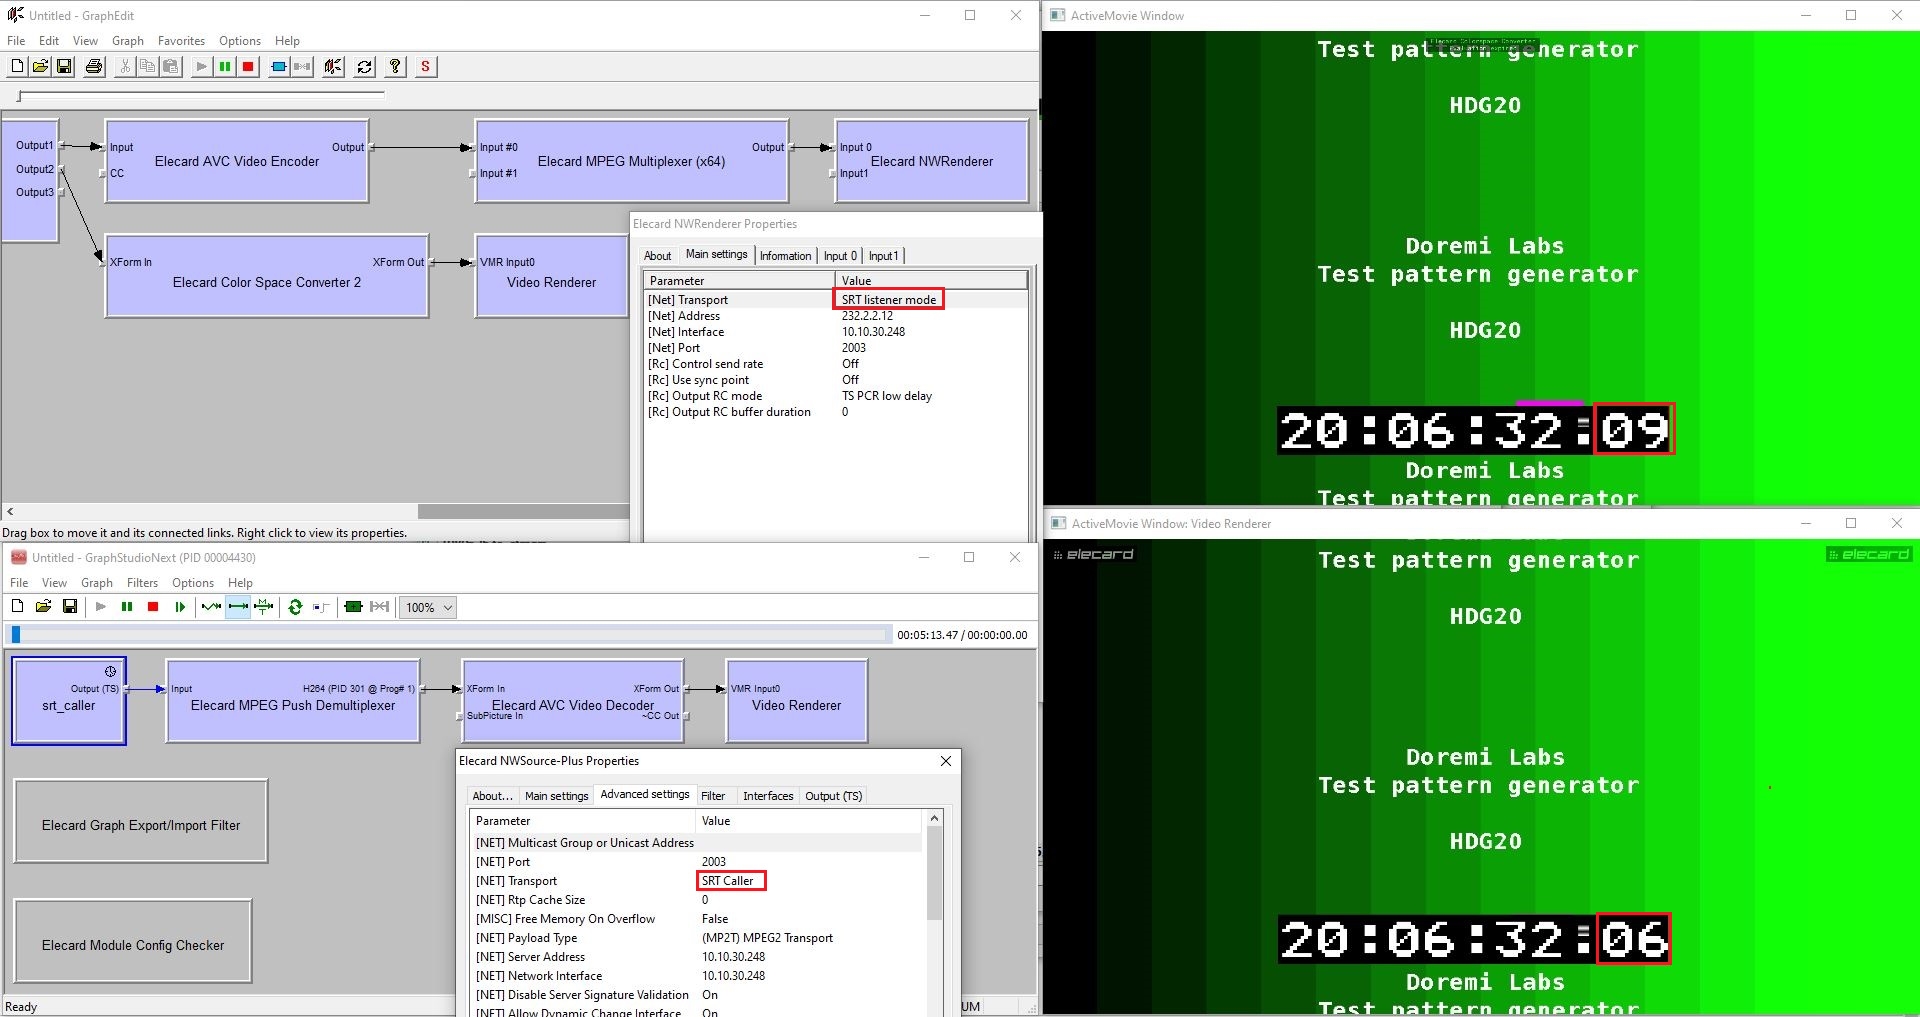Click New graph icon in GraphEdit toolbar

tap(17, 66)
